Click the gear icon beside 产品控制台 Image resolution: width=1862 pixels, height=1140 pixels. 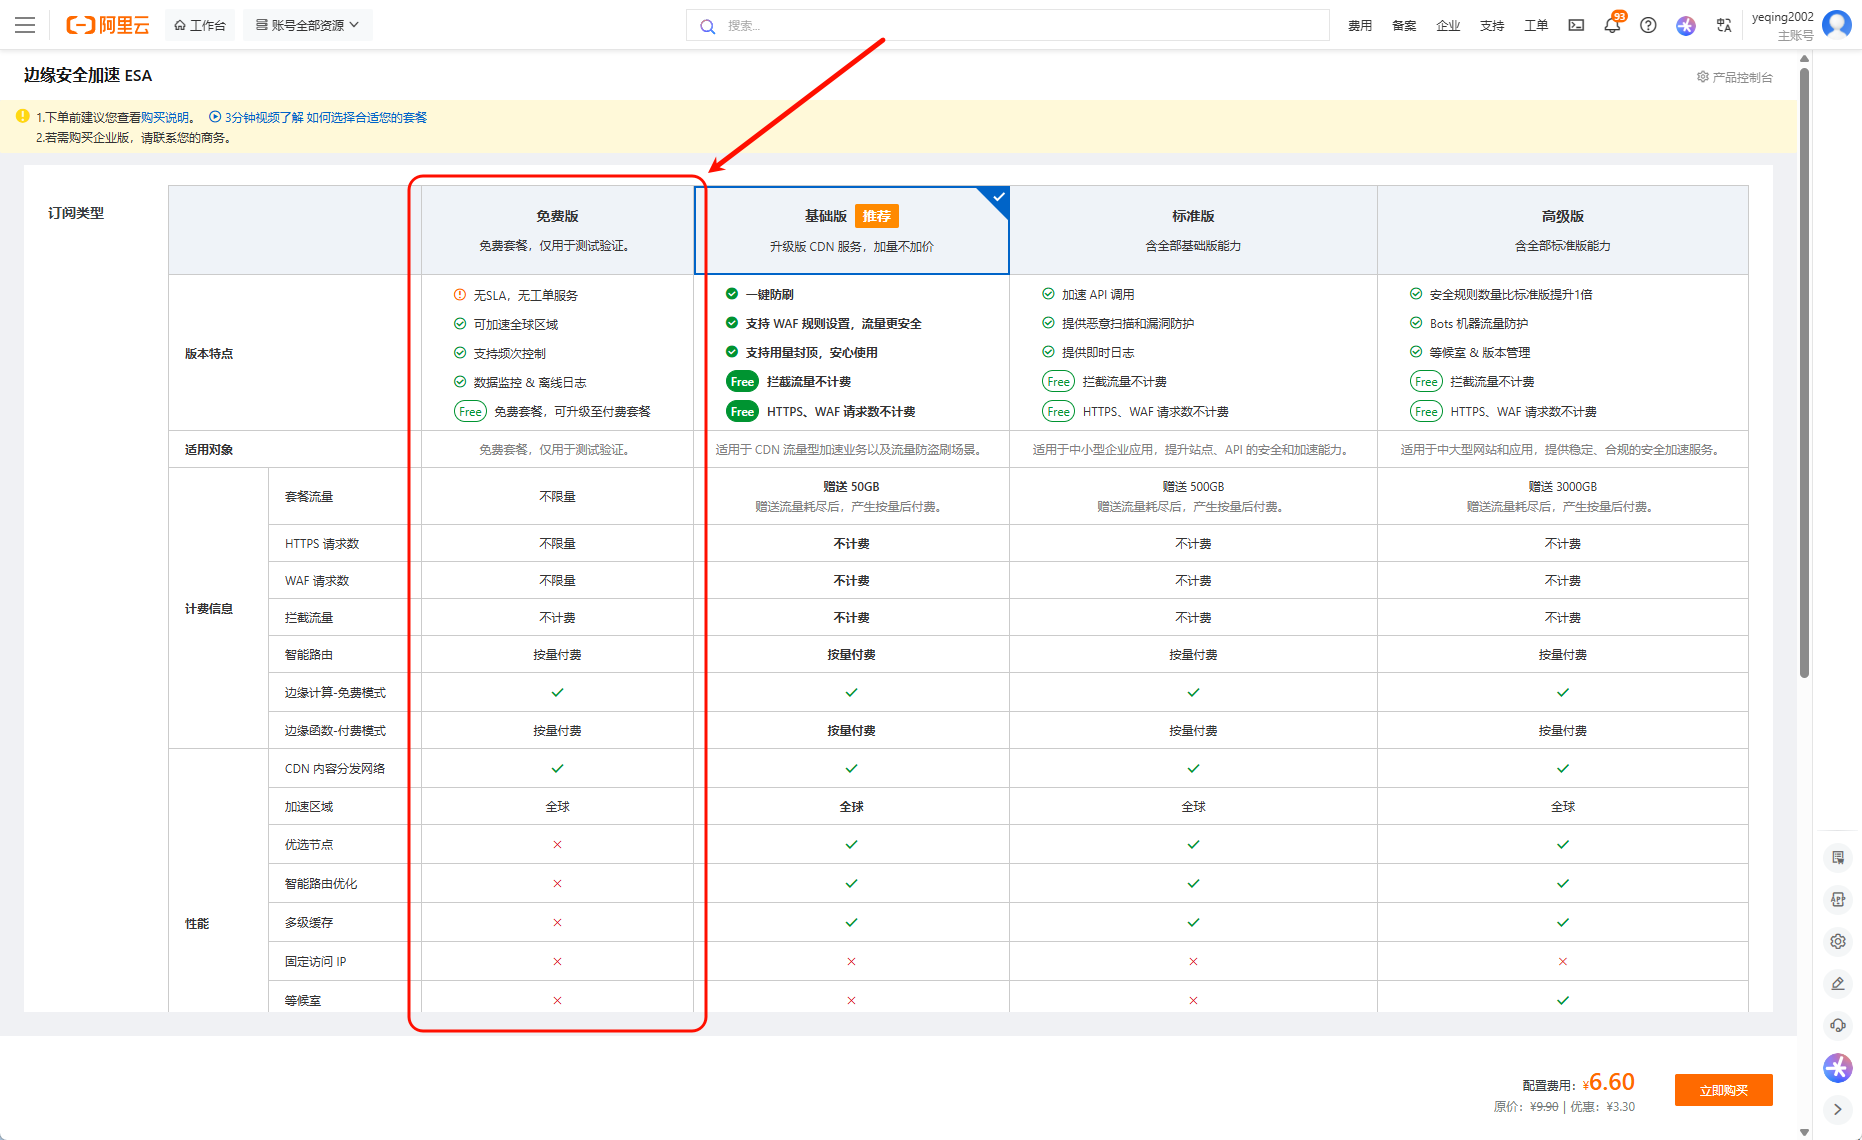coord(1702,77)
